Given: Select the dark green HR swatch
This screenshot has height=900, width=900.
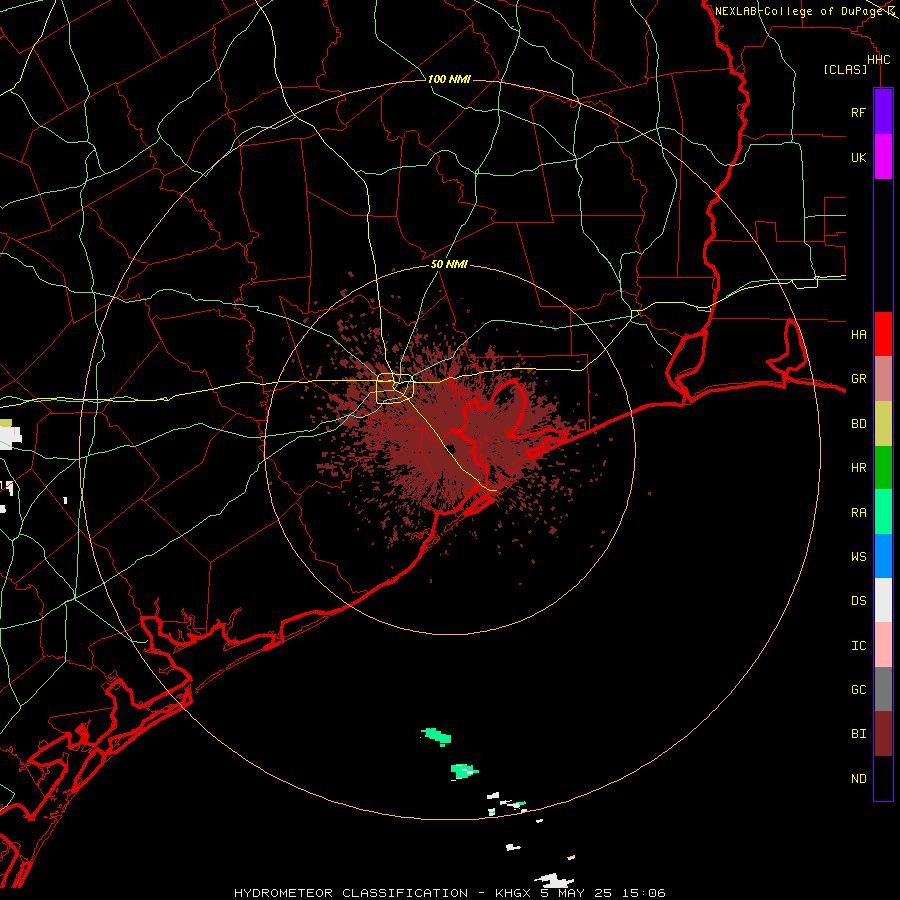Looking at the screenshot, I should 883,467.
